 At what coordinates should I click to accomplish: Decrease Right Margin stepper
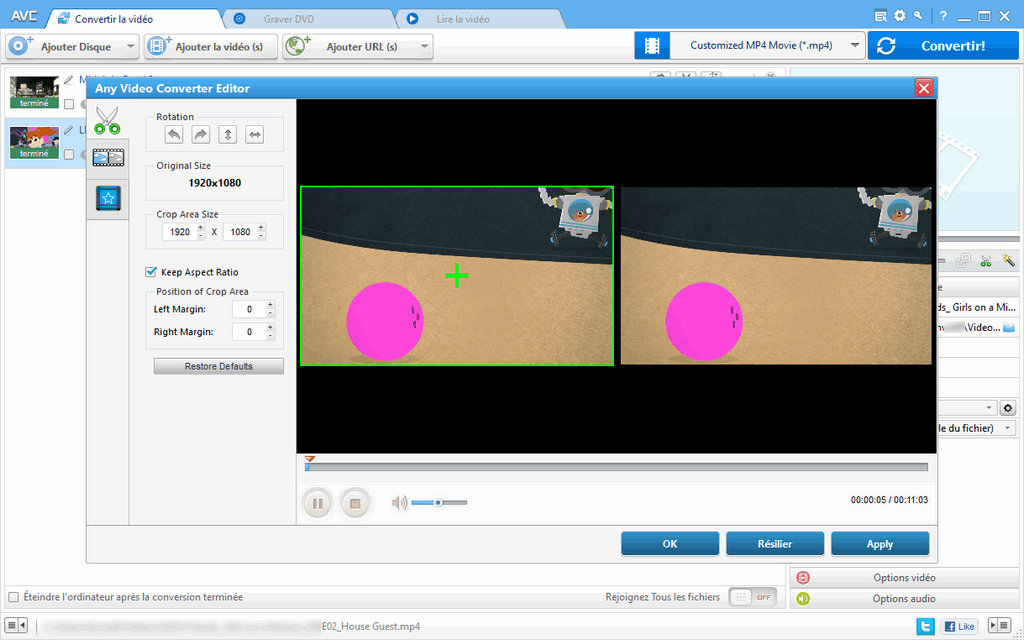pyautogui.click(x=270, y=336)
